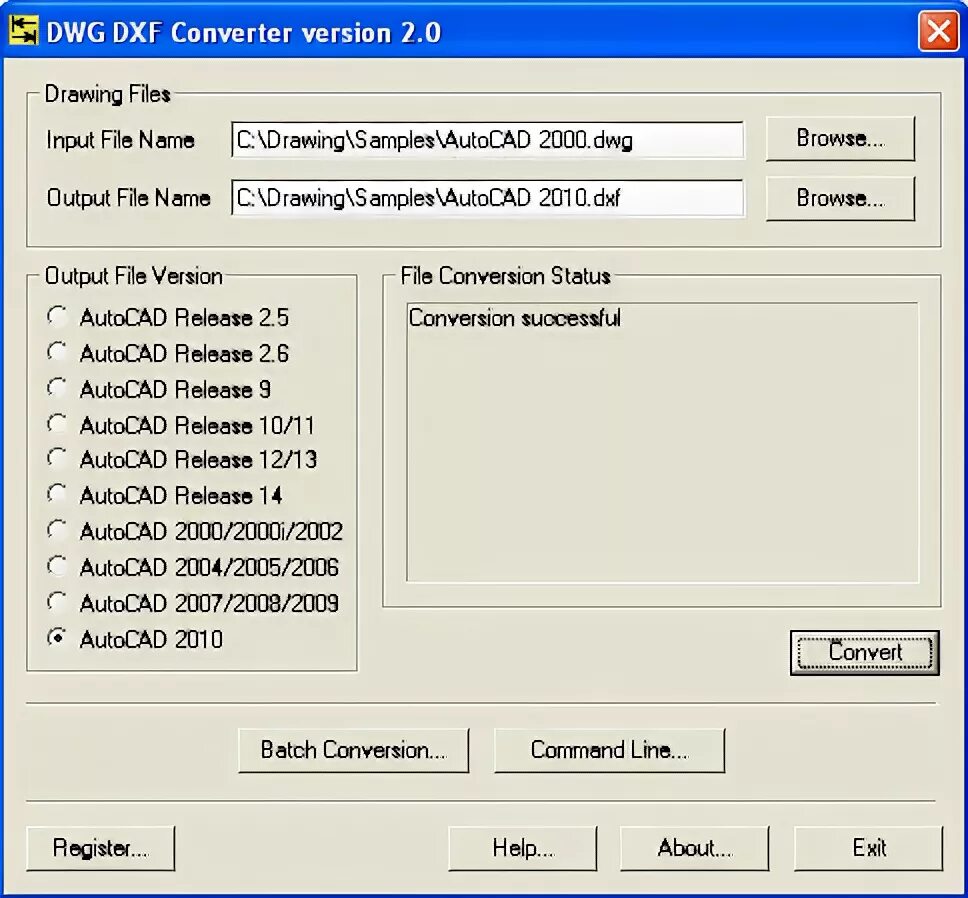Click the 'File Conversion Status' group label
This screenshot has width=968, height=898.
(x=506, y=276)
